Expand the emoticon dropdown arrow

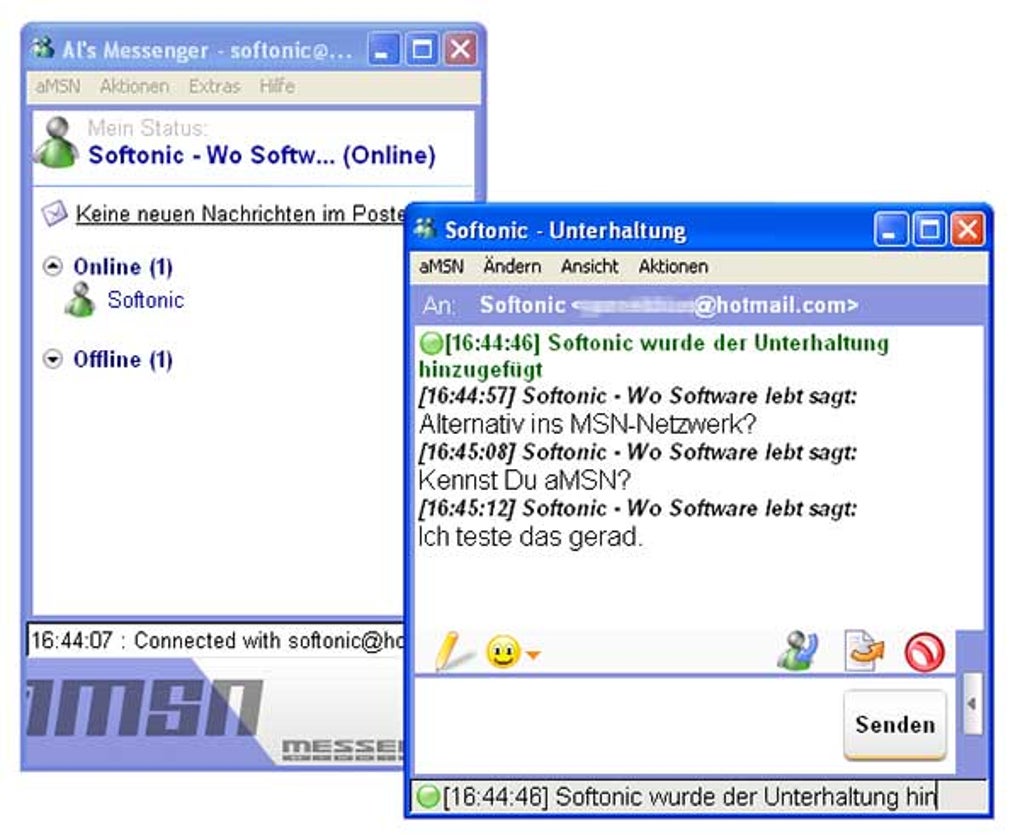[x=533, y=655]
